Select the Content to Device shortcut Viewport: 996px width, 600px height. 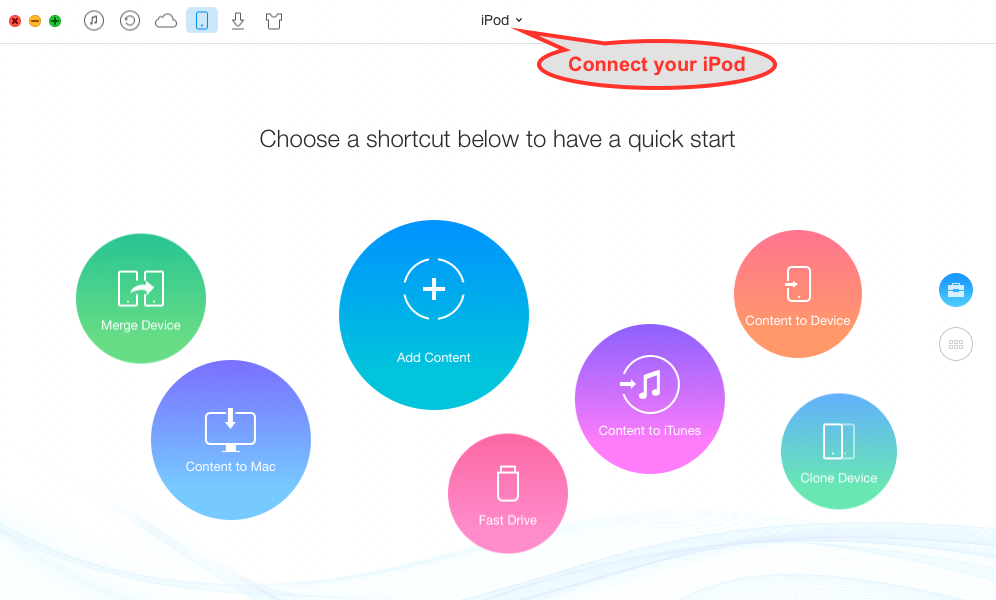798,294
